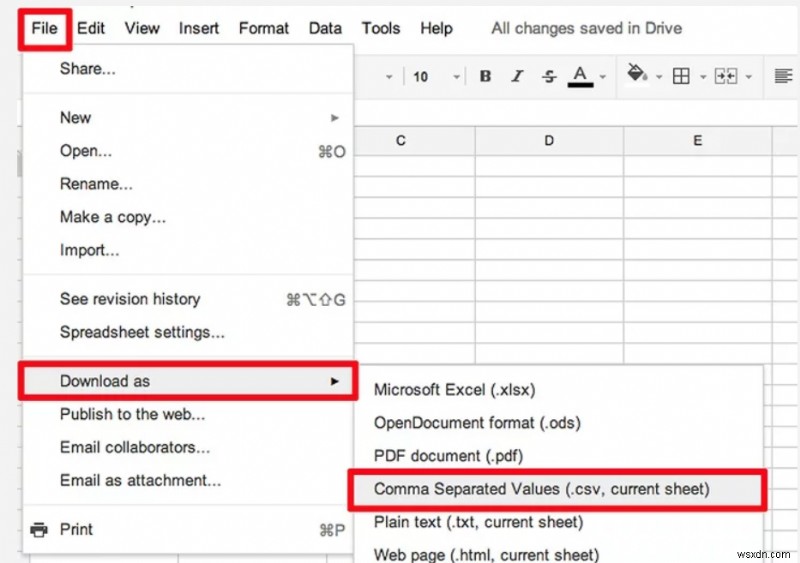Open the font family dropdown arrow
This screenshot has width=800, height=563.
(389, 77)
